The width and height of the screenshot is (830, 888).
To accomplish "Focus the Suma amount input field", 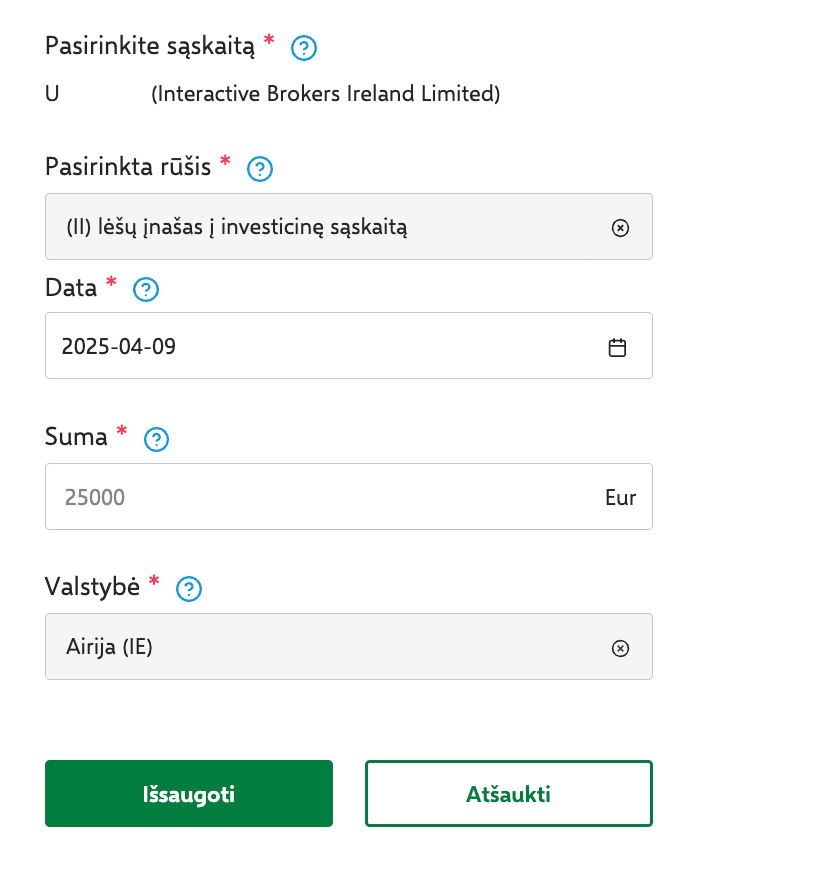I will 320,497.
